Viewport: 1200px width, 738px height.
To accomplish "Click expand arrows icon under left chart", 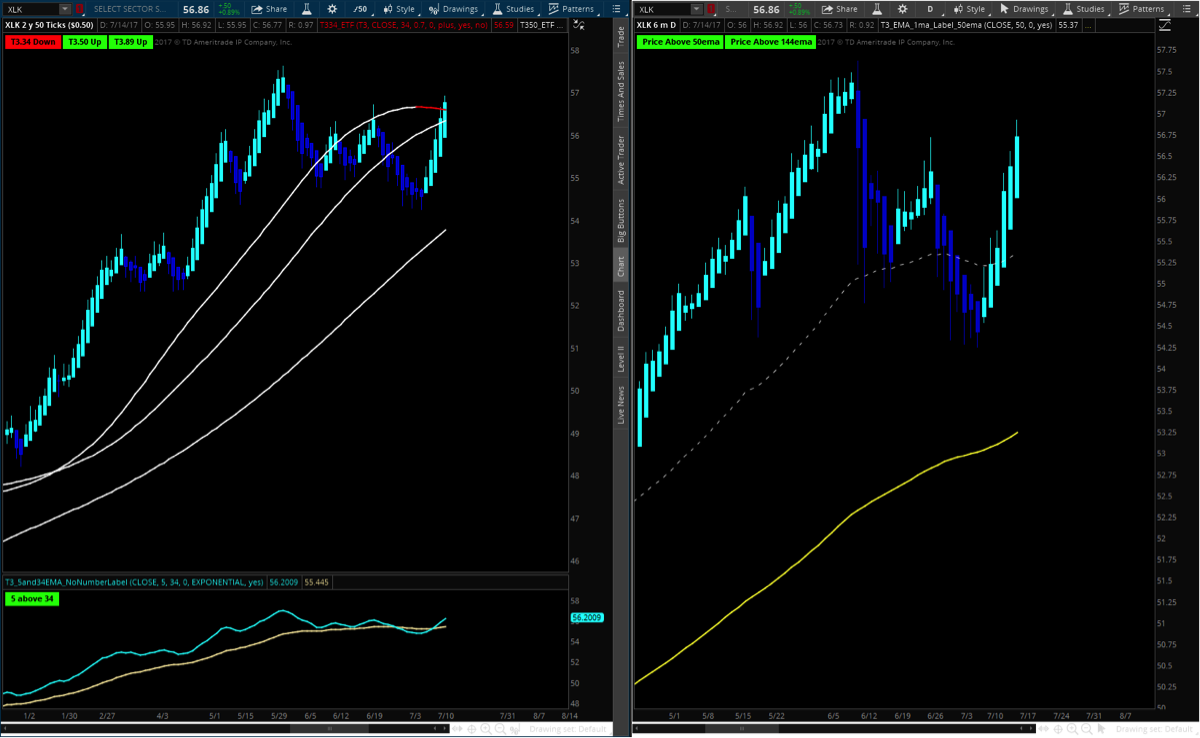I will (457, 729).
